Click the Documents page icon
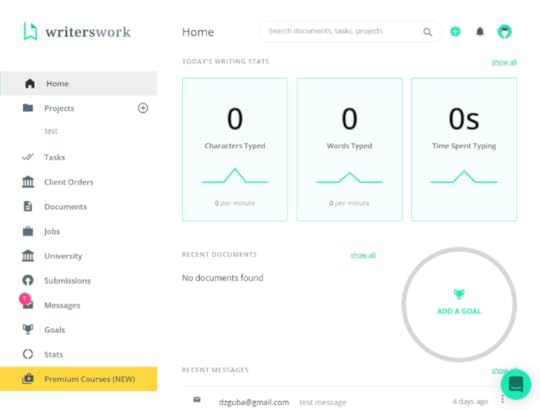 28,206
